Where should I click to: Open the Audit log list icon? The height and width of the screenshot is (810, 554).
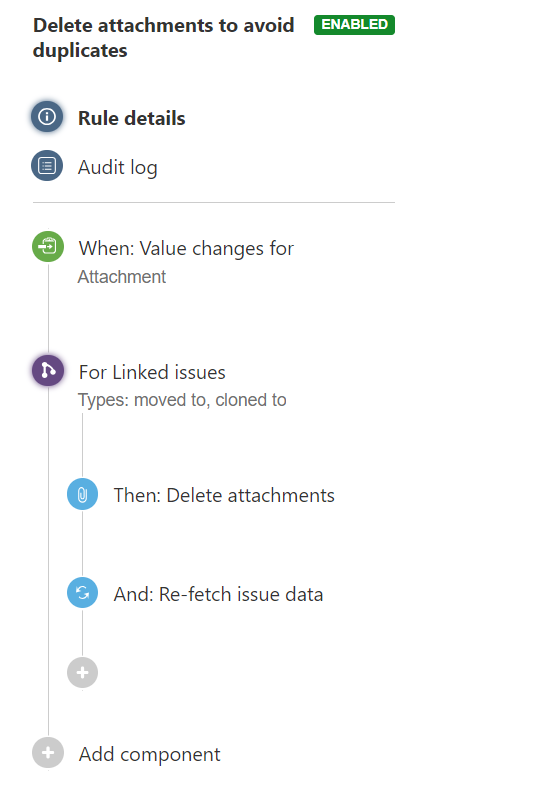click(47, 166)
